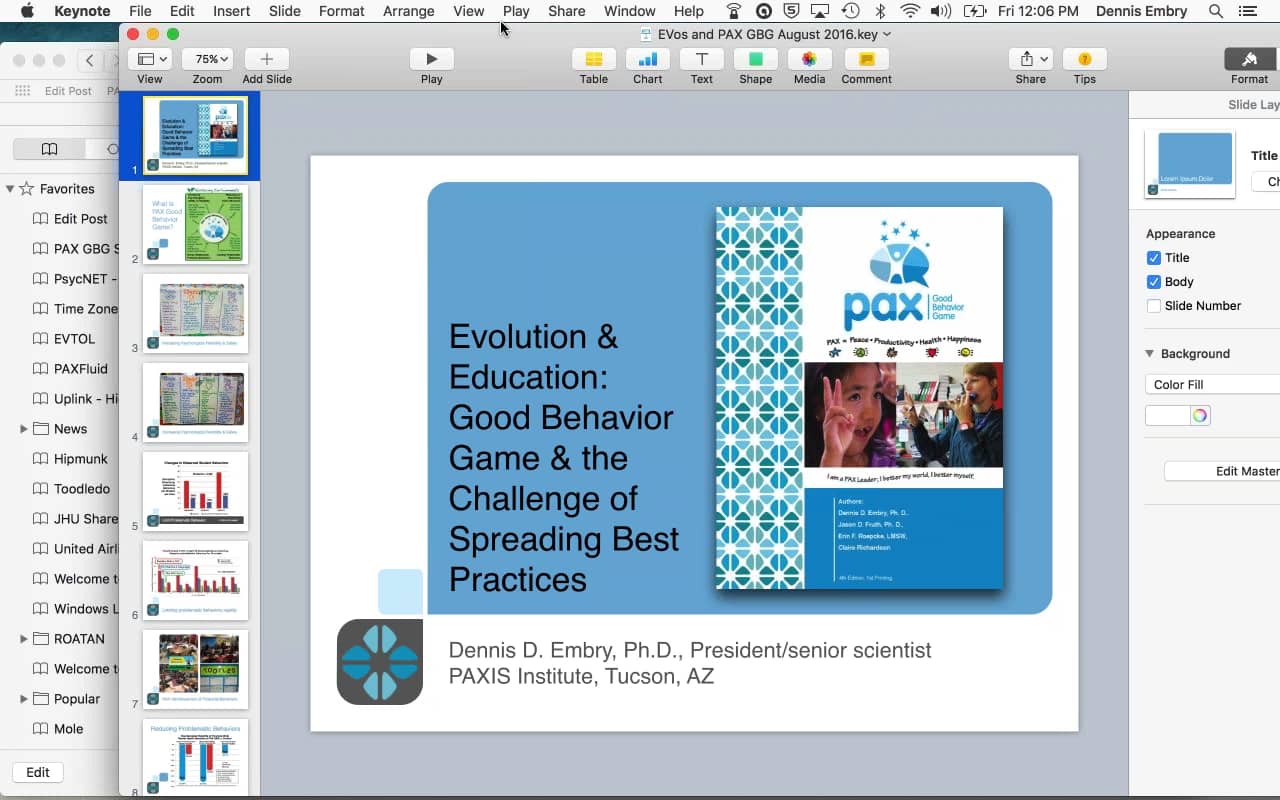The height and width of the screenshot is (800, 1280).
Task: Select slide 2 thumbnail in navigator
Action: click(x=195, y=224)
